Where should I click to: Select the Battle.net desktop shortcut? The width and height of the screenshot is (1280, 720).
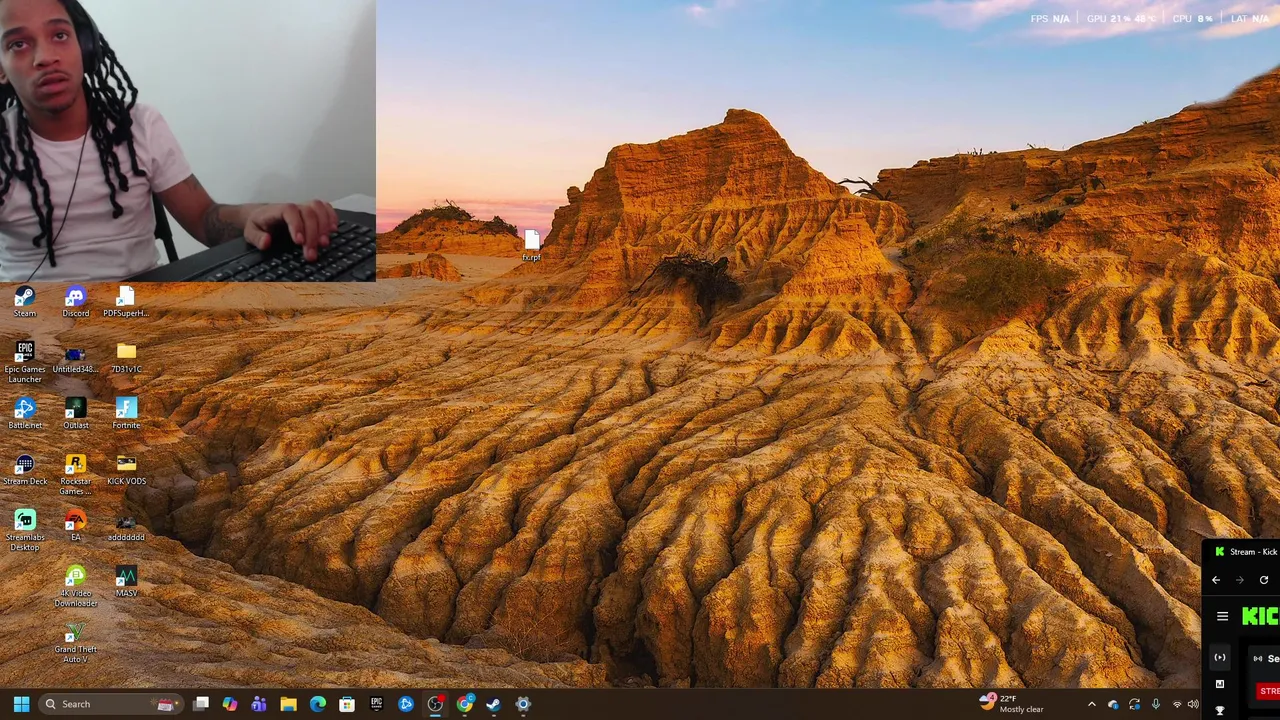(x=25, y=413)
